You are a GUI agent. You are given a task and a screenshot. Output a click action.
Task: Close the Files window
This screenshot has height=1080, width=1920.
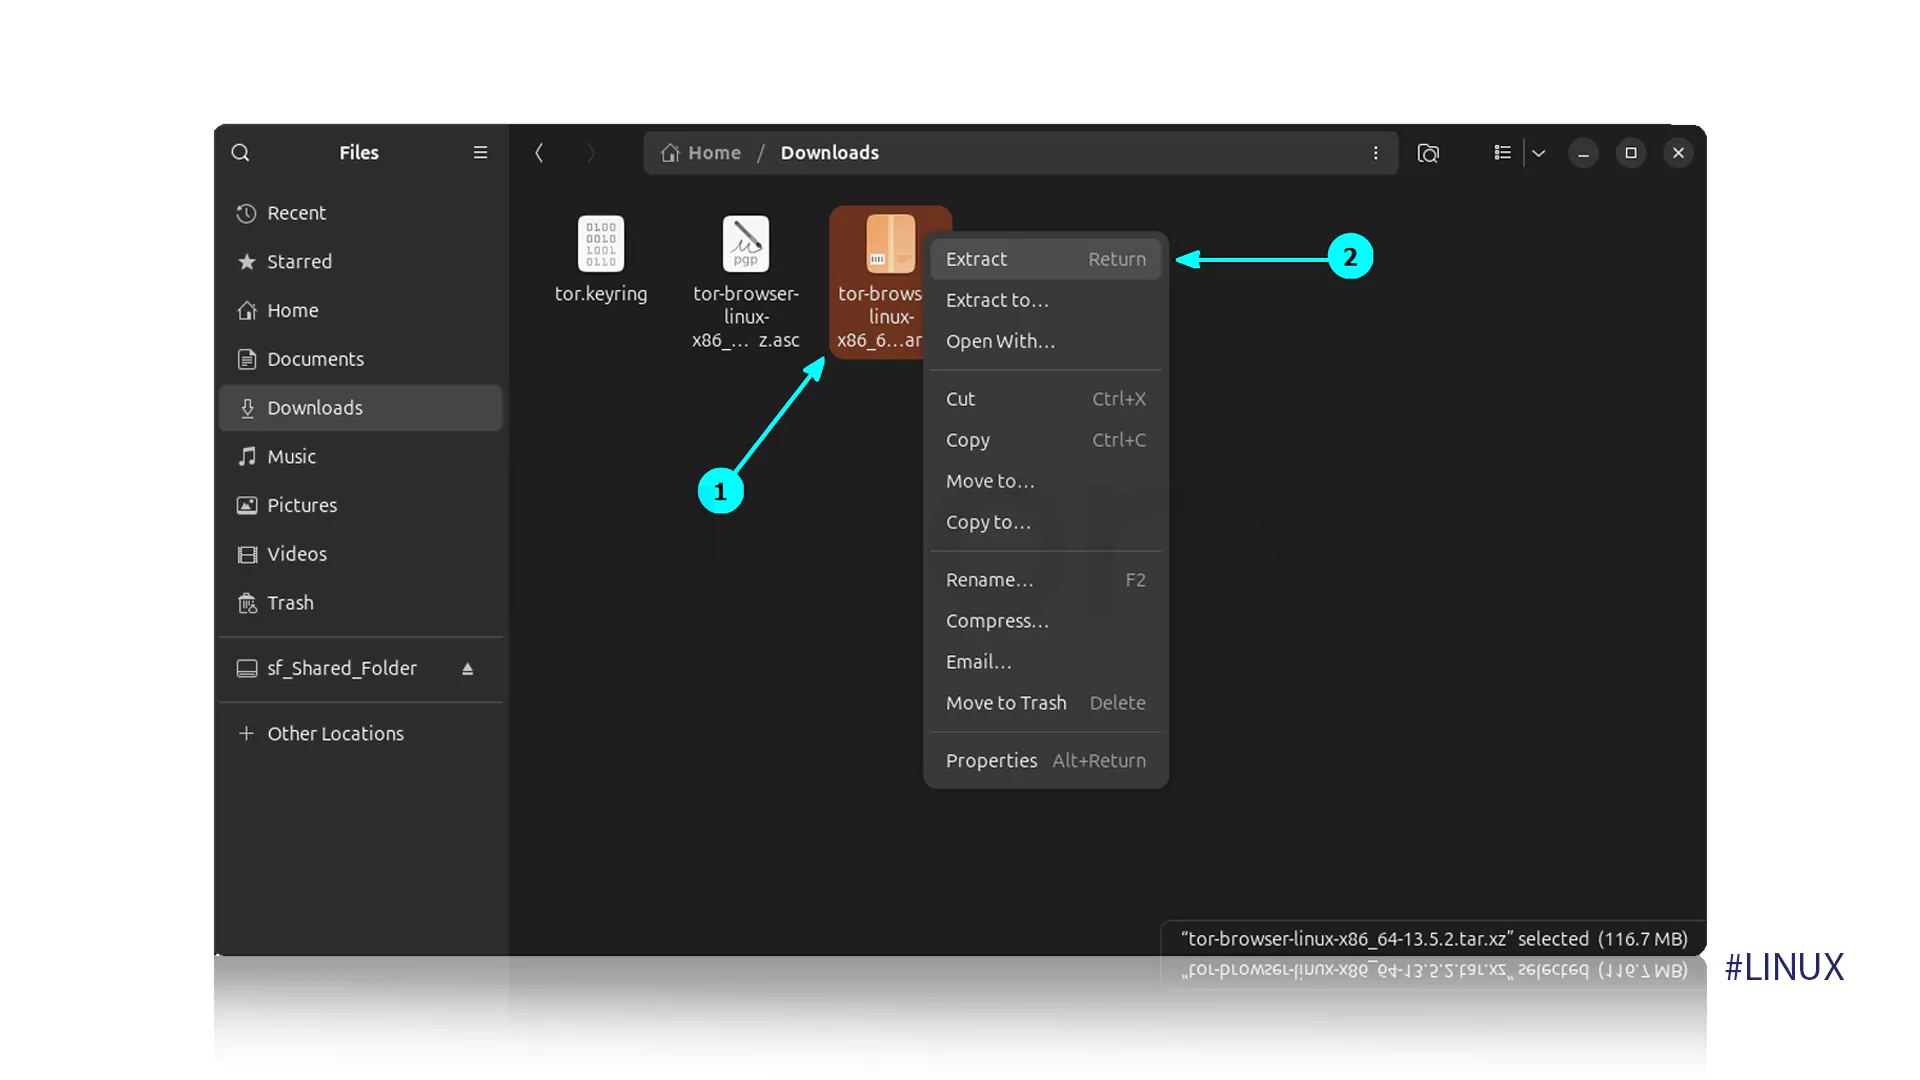(1679, 153)
